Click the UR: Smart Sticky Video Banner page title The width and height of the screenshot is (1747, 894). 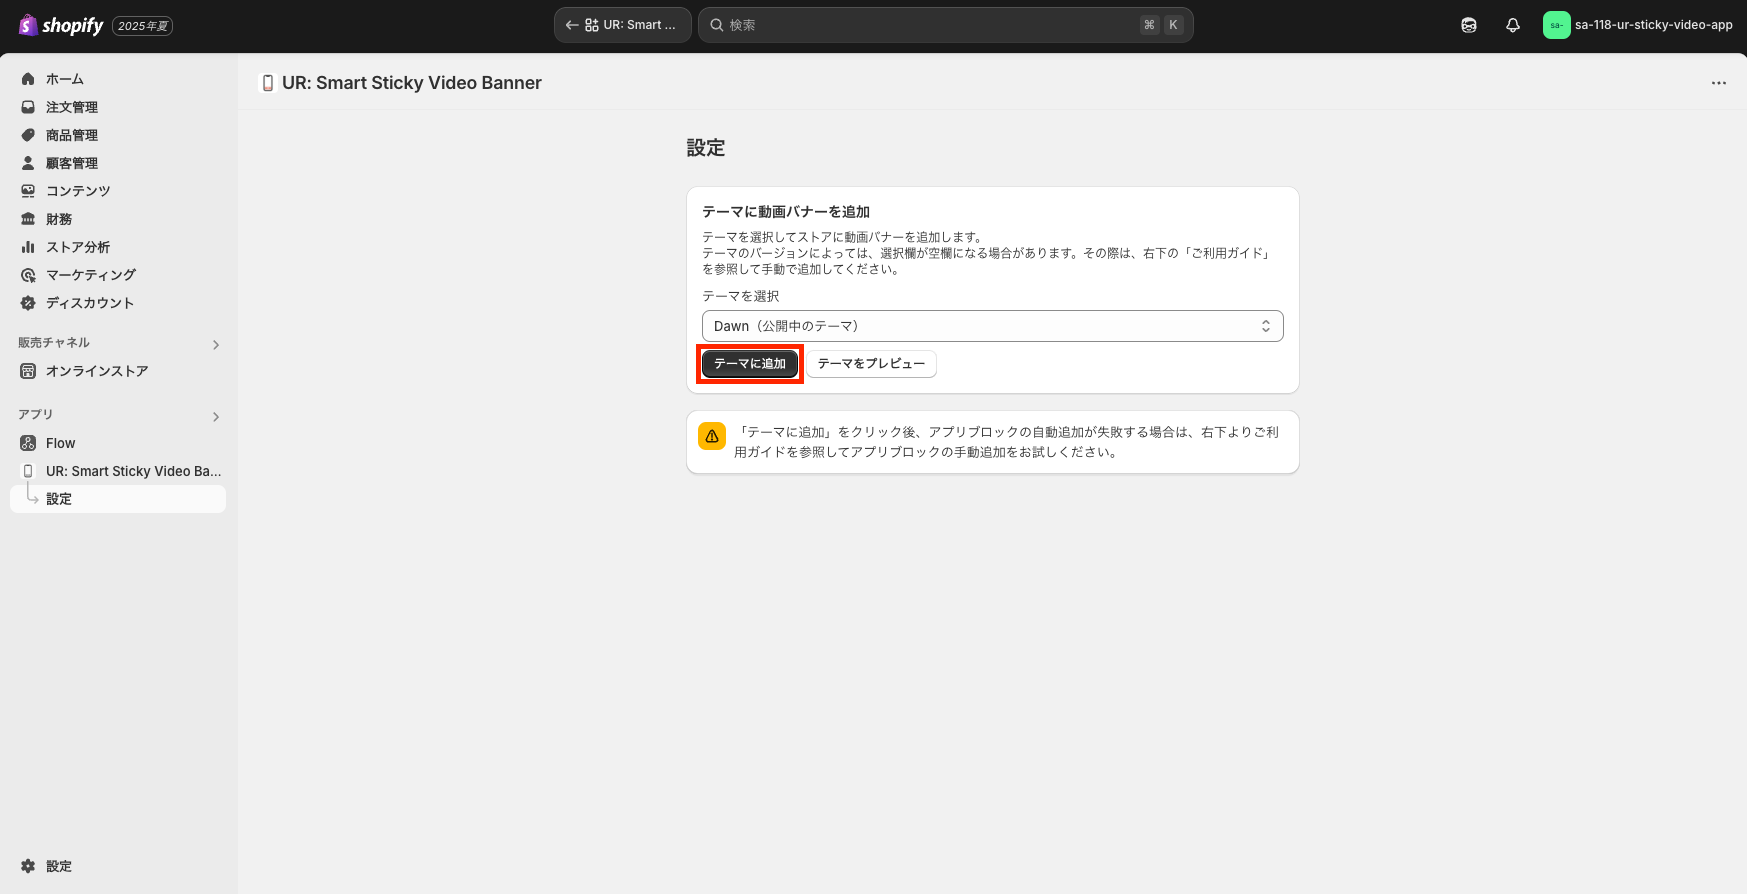point(412,83)
